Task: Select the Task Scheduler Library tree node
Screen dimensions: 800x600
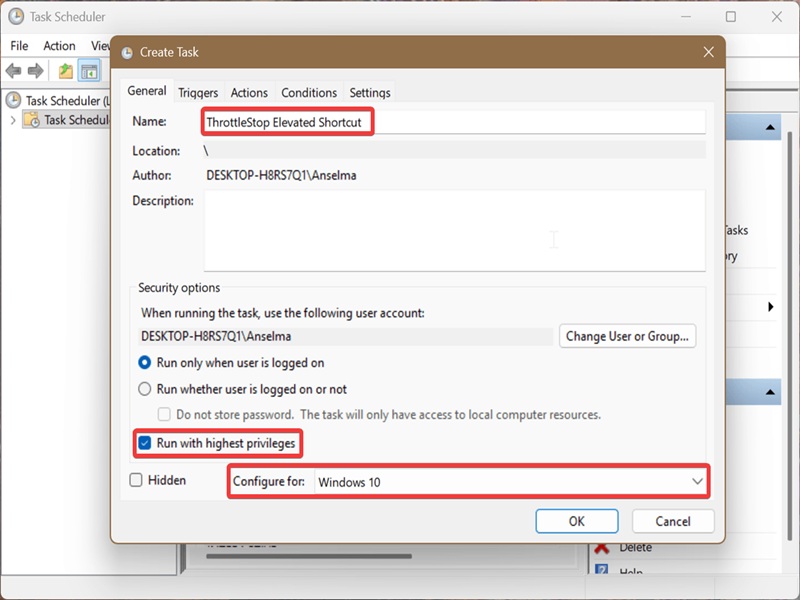Action: coord(66,120)
